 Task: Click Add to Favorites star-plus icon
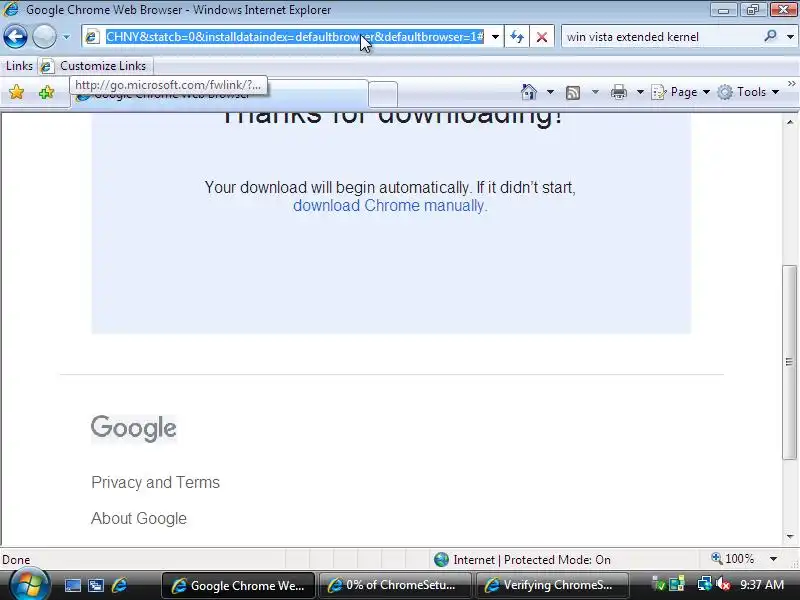point(46,92)
